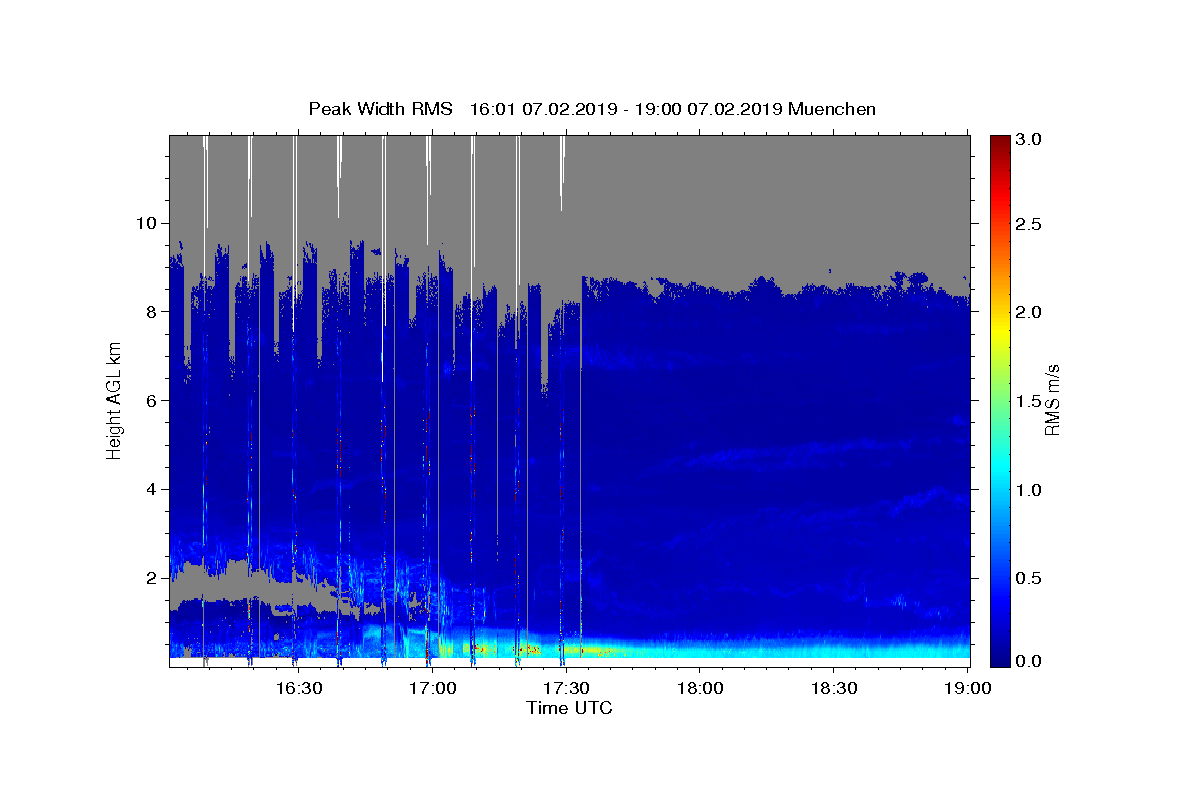
Task: Click the cyan section of the colorbar
Action: pyautogui.click(x=999, y=470)
